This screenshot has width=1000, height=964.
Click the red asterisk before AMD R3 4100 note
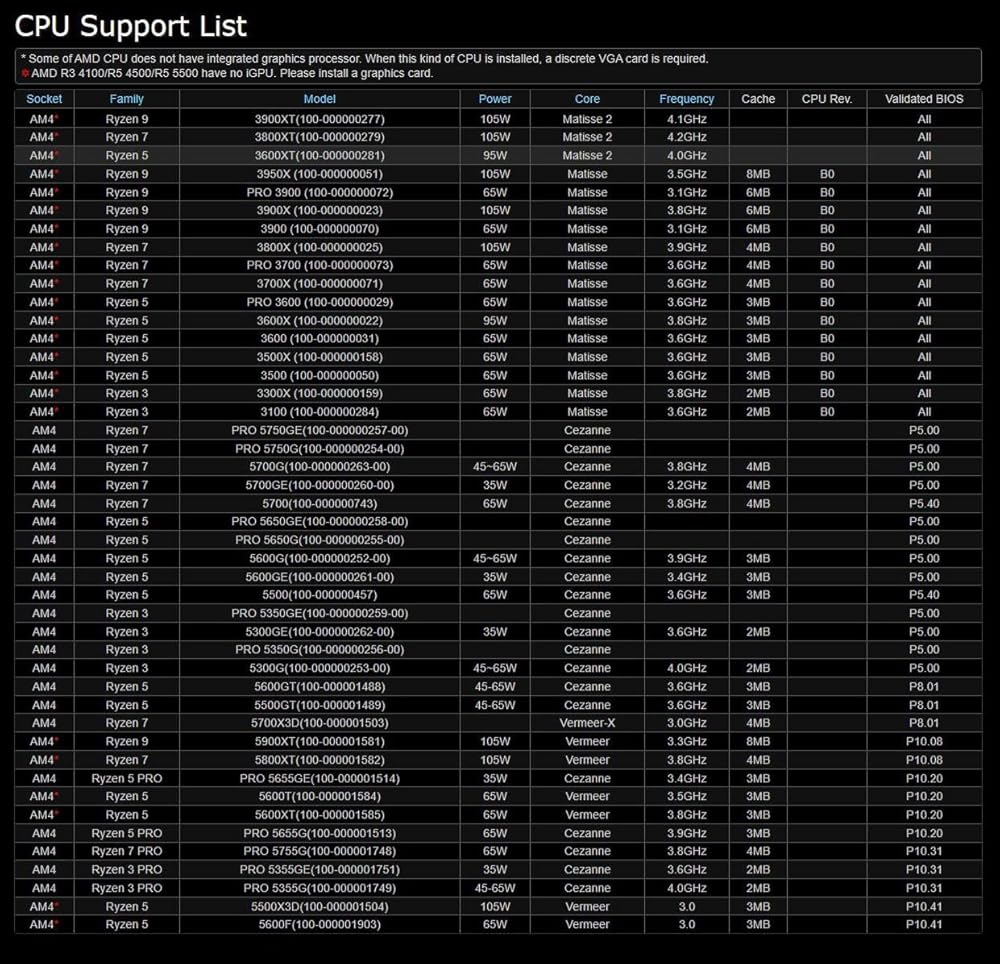(24, 74)
